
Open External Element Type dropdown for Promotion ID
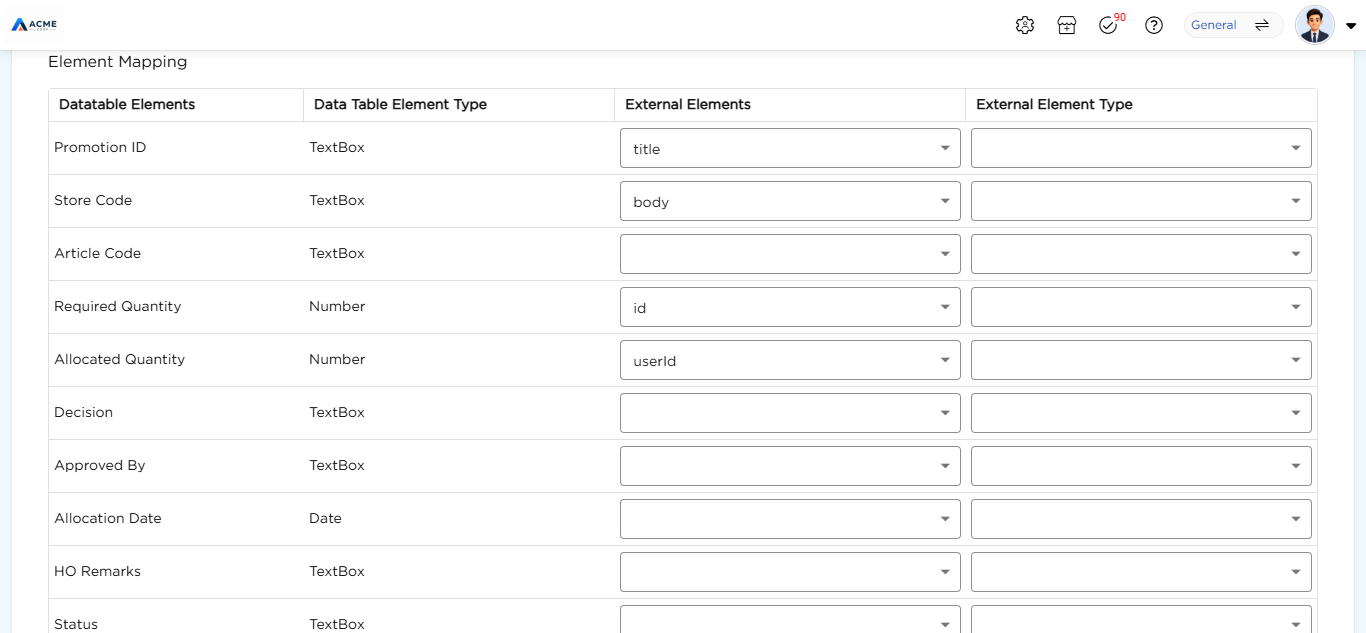tap(1141, 148)
